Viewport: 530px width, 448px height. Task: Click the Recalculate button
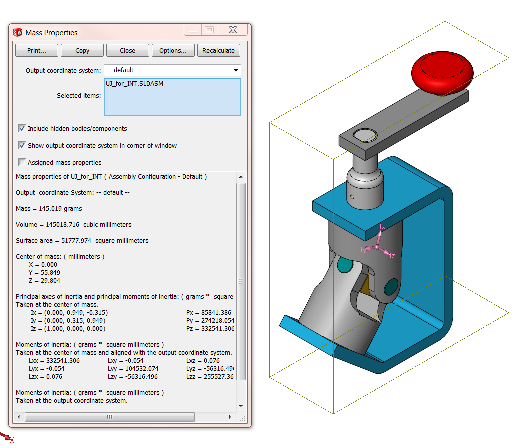pyautogui.click(x=218, y=50)
